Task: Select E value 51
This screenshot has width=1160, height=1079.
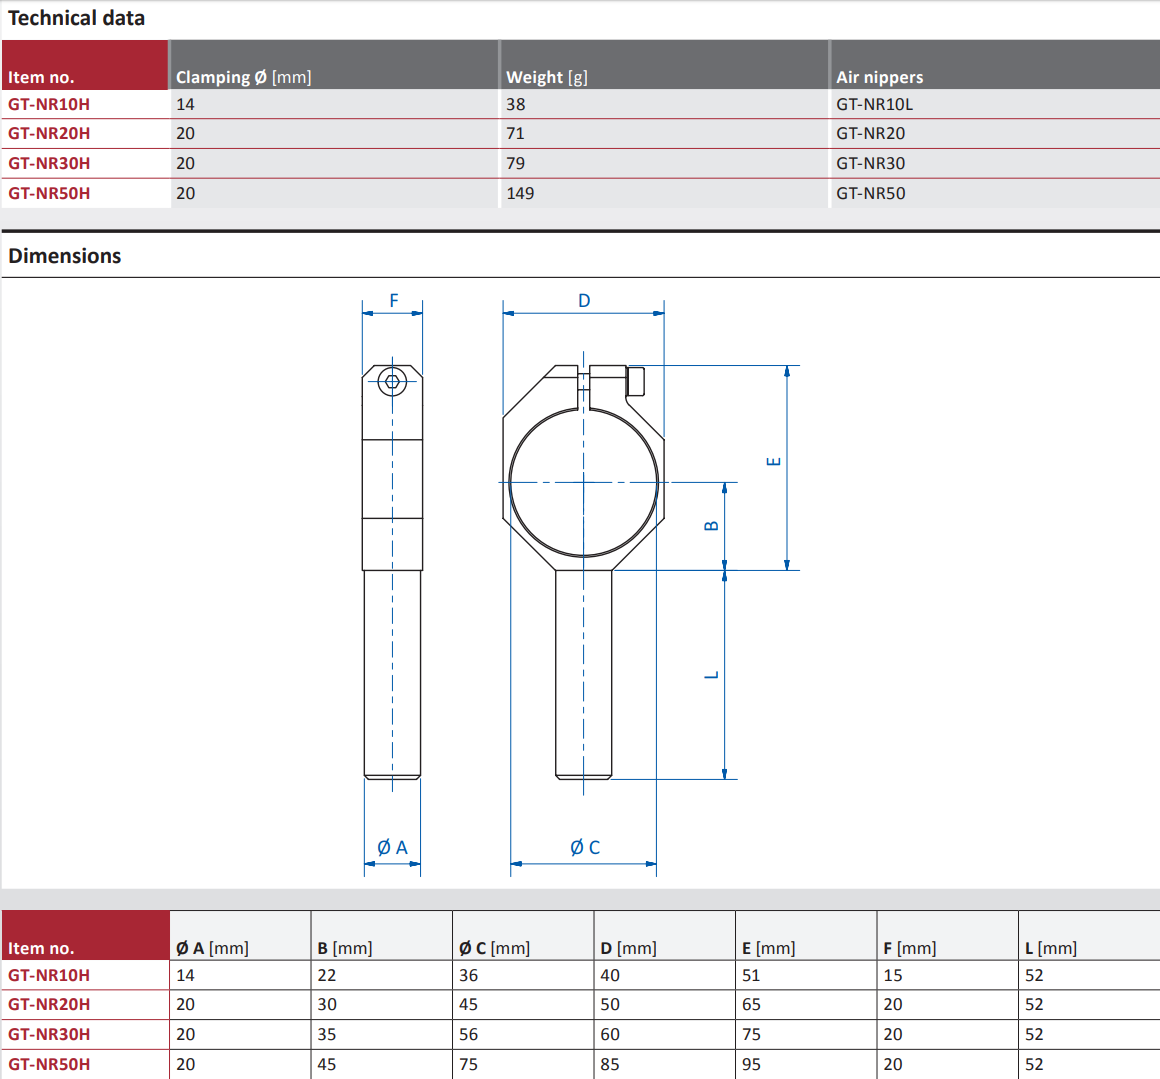Action: click(751, 975)
